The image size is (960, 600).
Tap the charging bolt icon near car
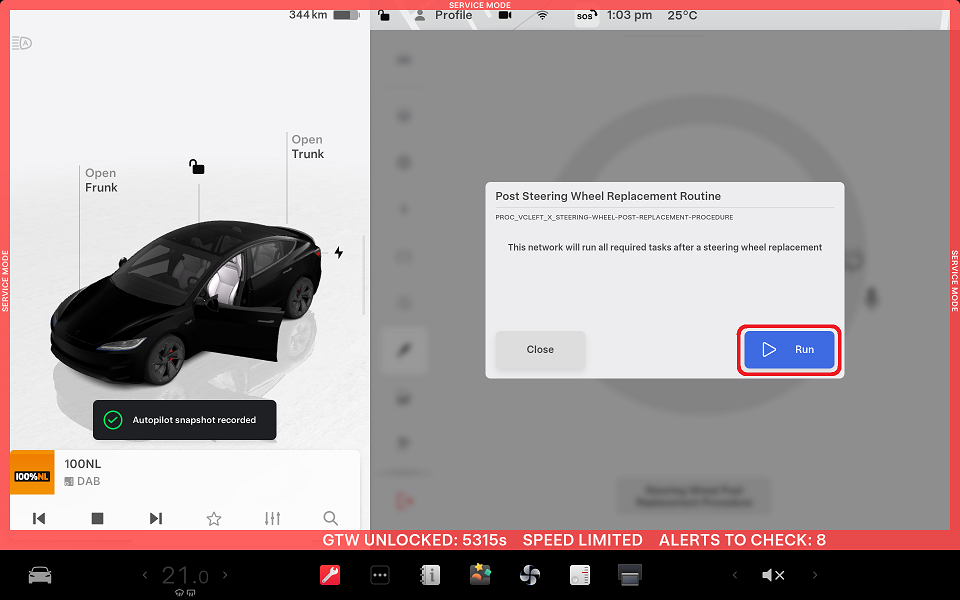point(339,253)
